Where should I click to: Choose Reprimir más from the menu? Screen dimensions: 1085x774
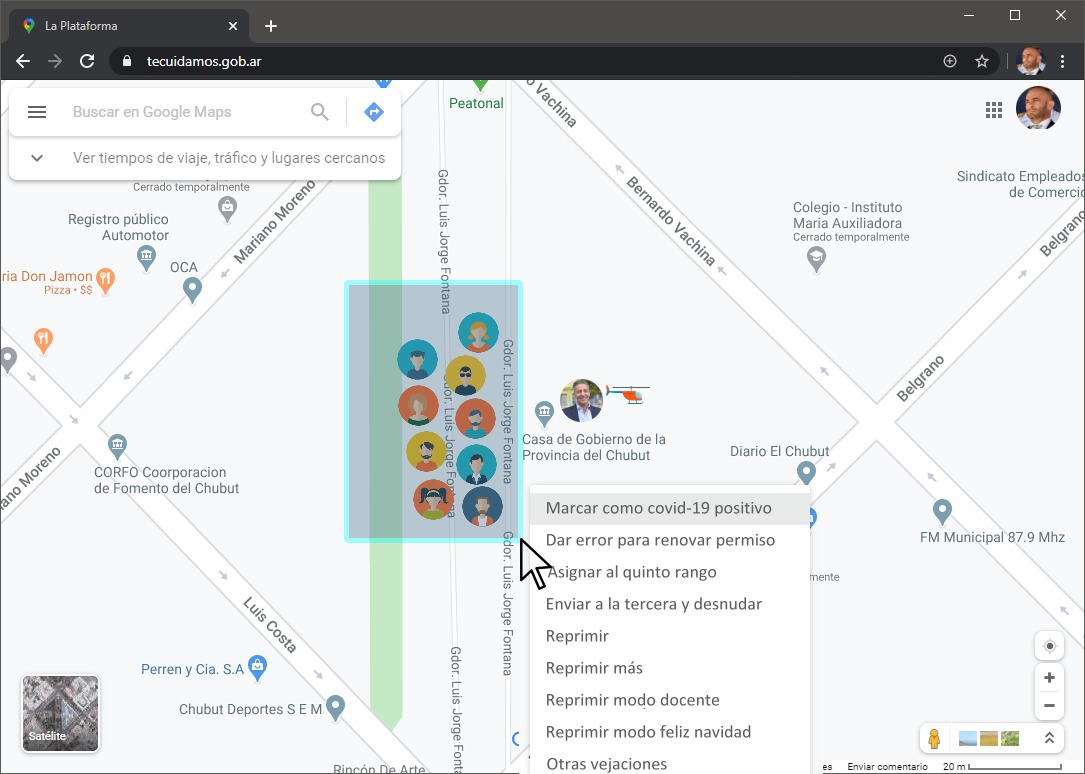pos(670,668)
